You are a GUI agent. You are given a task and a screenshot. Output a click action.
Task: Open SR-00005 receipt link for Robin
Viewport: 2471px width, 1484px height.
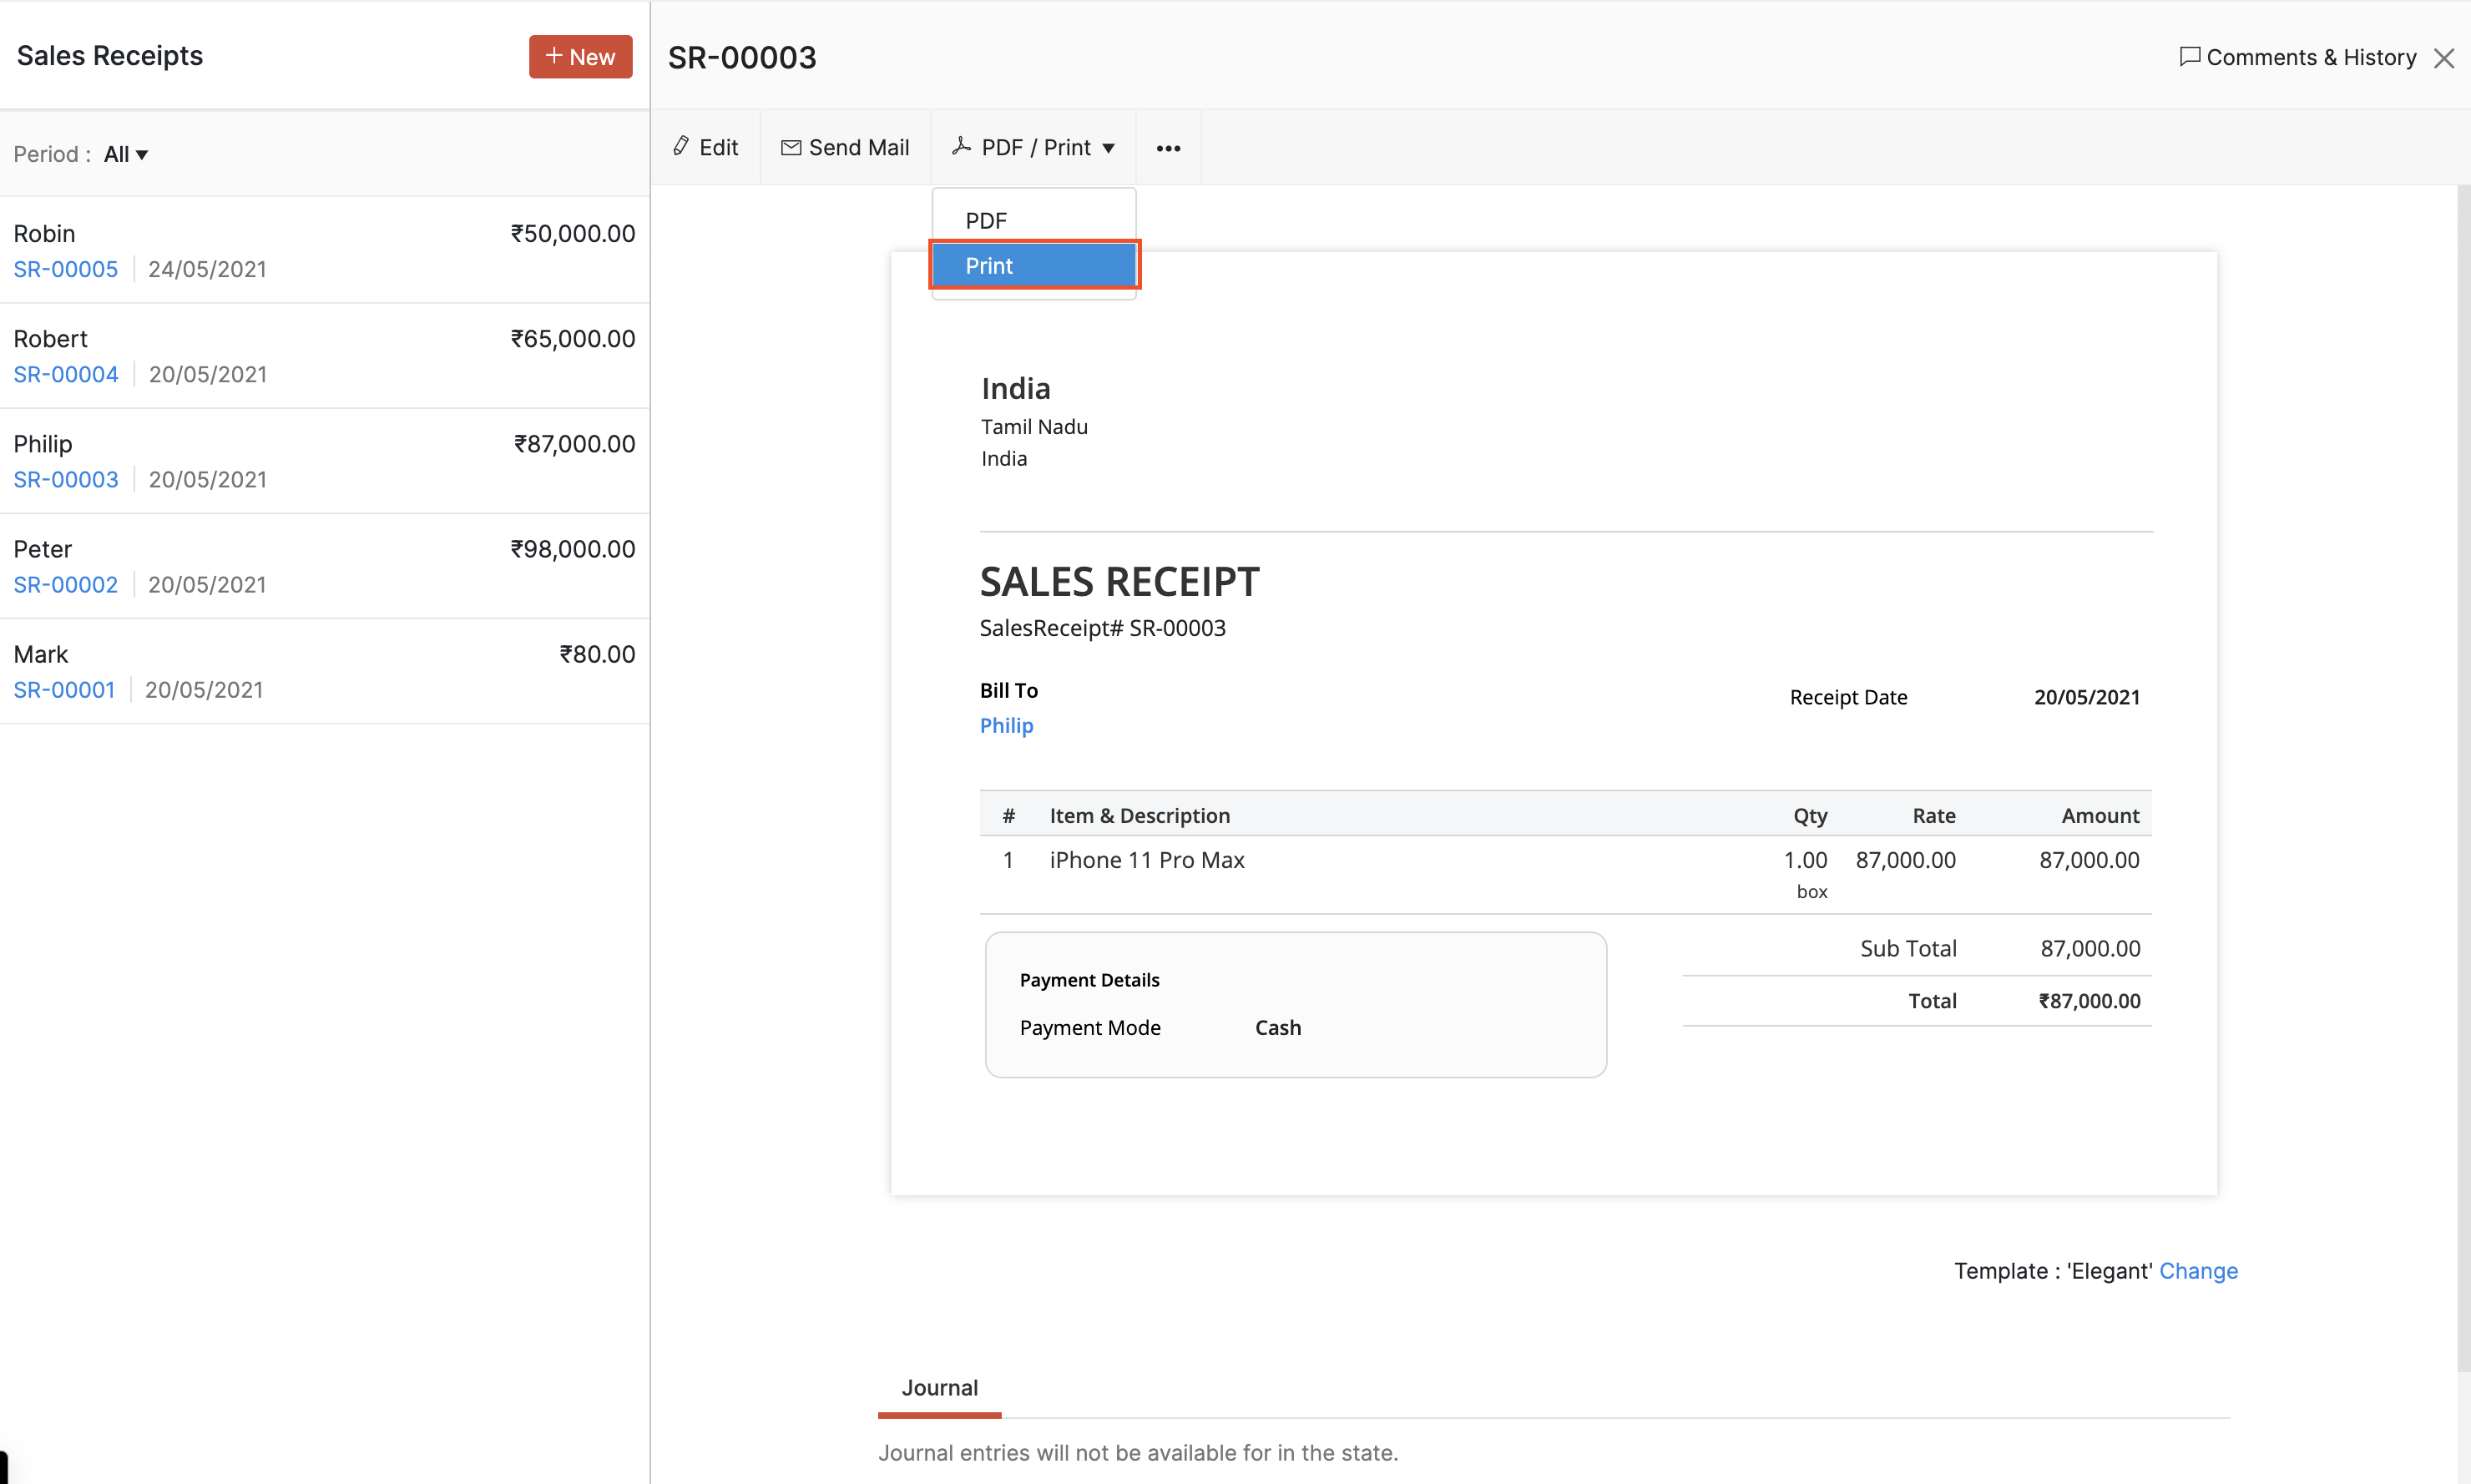tap(66, 269)
